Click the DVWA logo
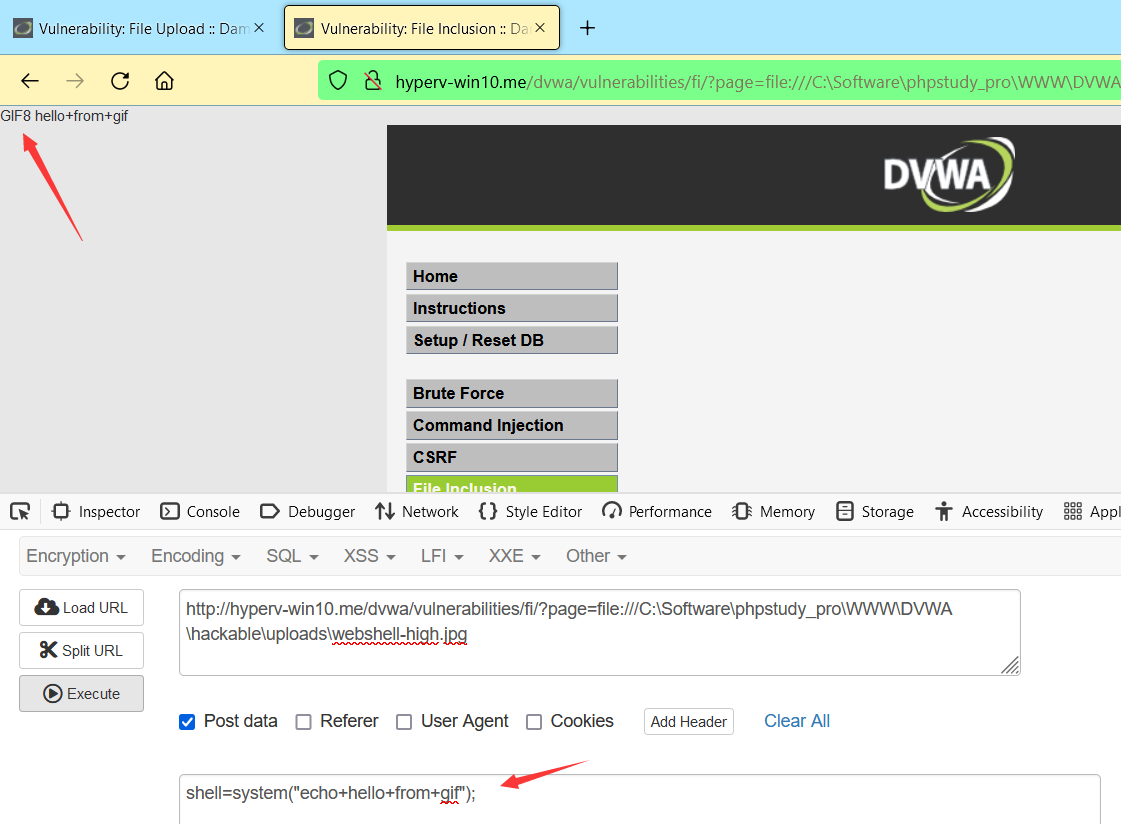This screenshot has height=824, width=1121. (x=949, y=175)
